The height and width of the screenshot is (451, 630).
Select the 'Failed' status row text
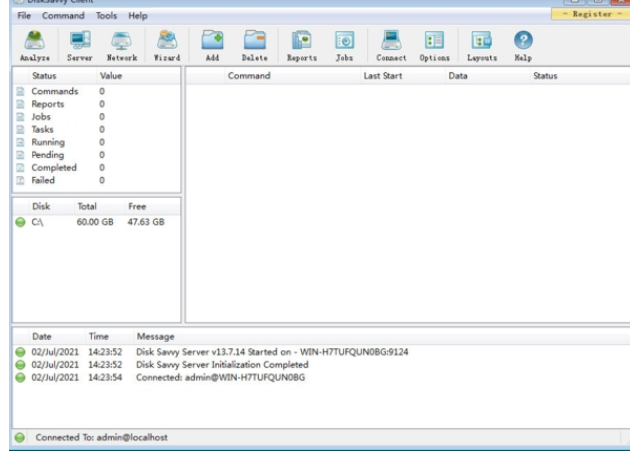click(43, 180)
